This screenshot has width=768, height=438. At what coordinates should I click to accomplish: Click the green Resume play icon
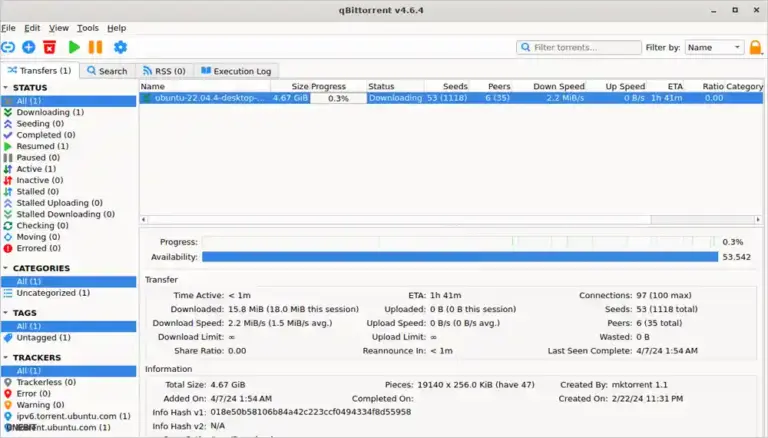(74, 48)
